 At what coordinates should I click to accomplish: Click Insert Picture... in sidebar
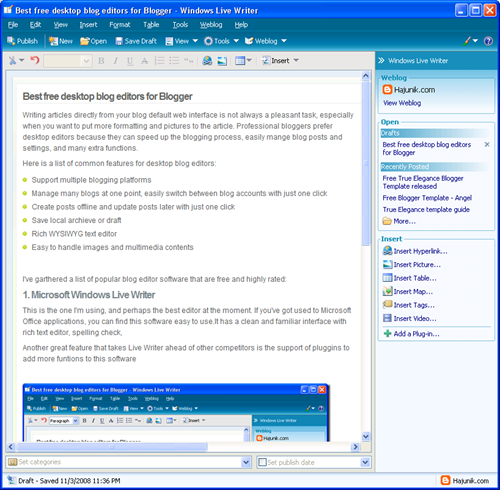pos(412,265)
